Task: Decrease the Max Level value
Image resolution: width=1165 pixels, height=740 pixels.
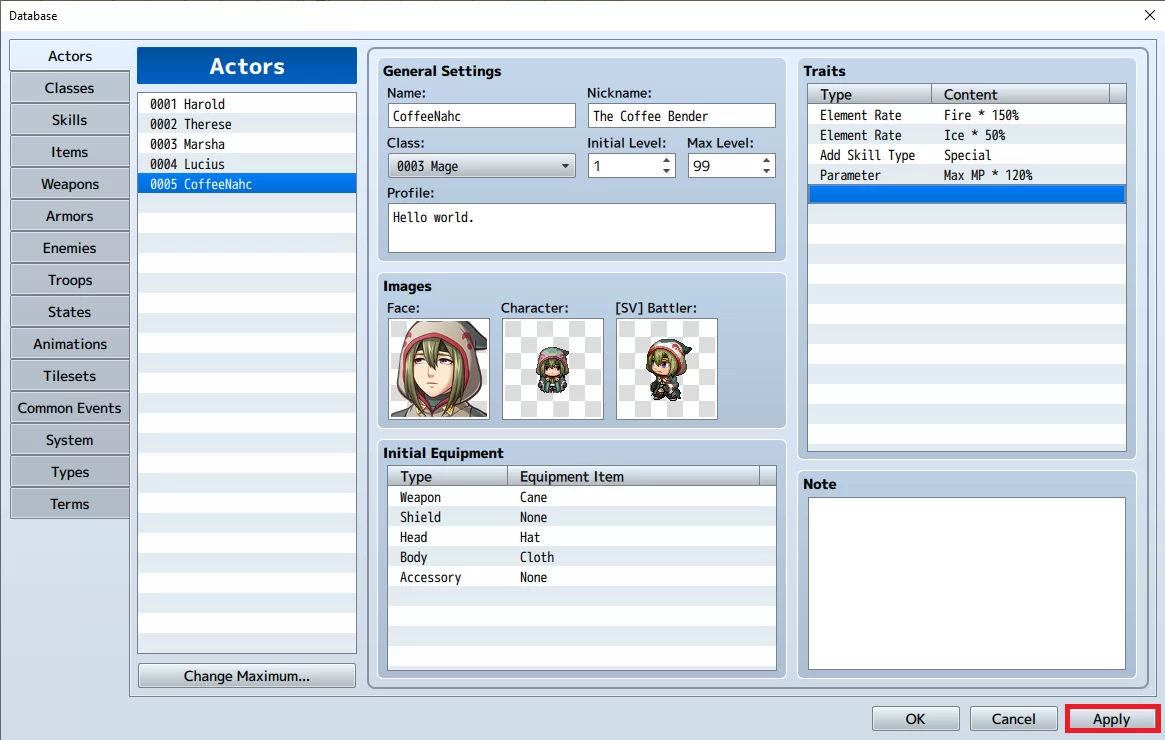Action: [x=766, y=172]
